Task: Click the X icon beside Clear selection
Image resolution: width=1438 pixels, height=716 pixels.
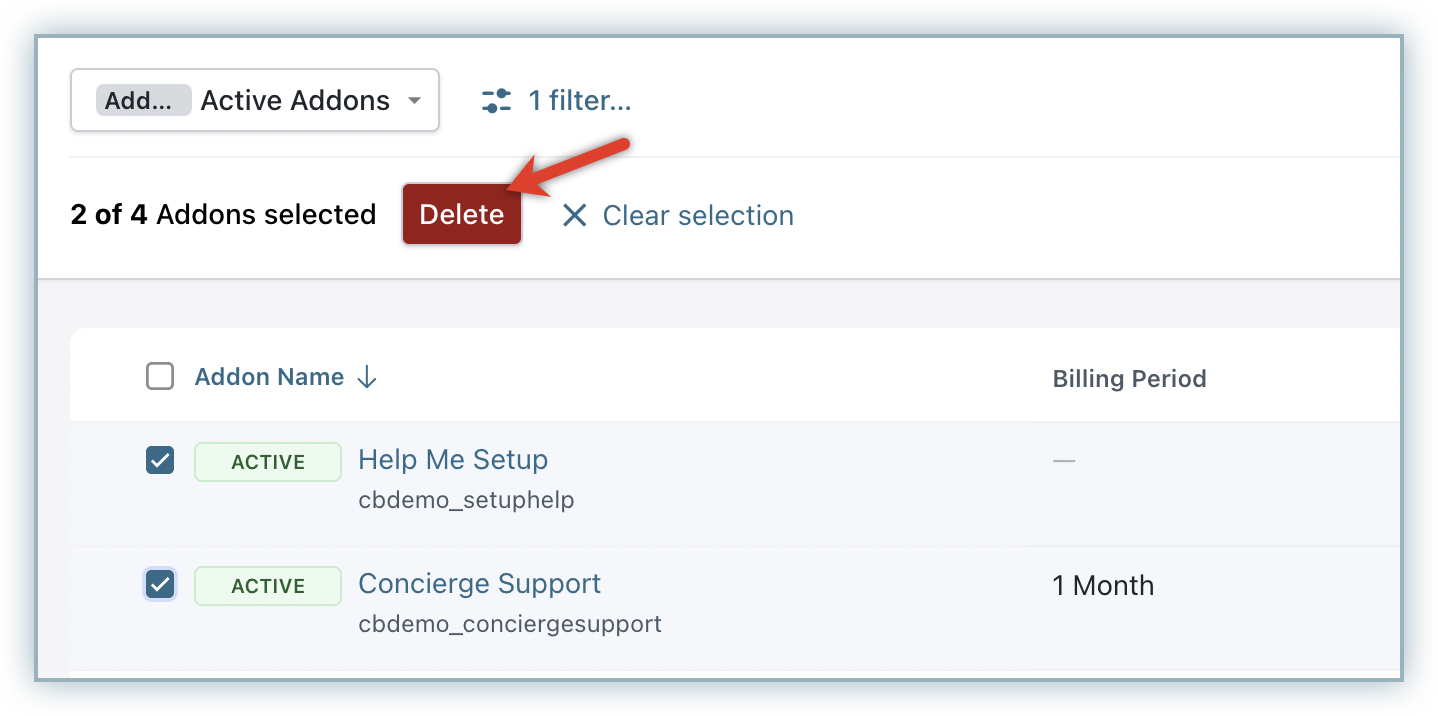Action: pyautogui.click(x=574, y=215)
